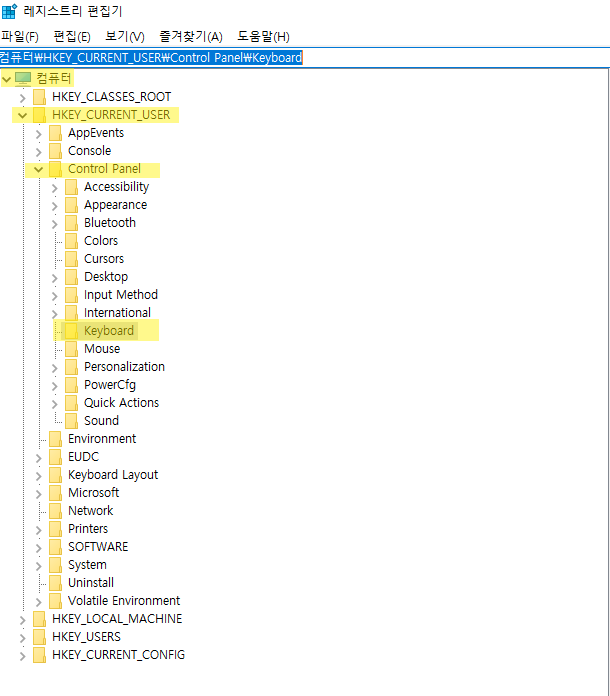Open the 도움말(H) menu
610x696 pixels.
point(263,36)
